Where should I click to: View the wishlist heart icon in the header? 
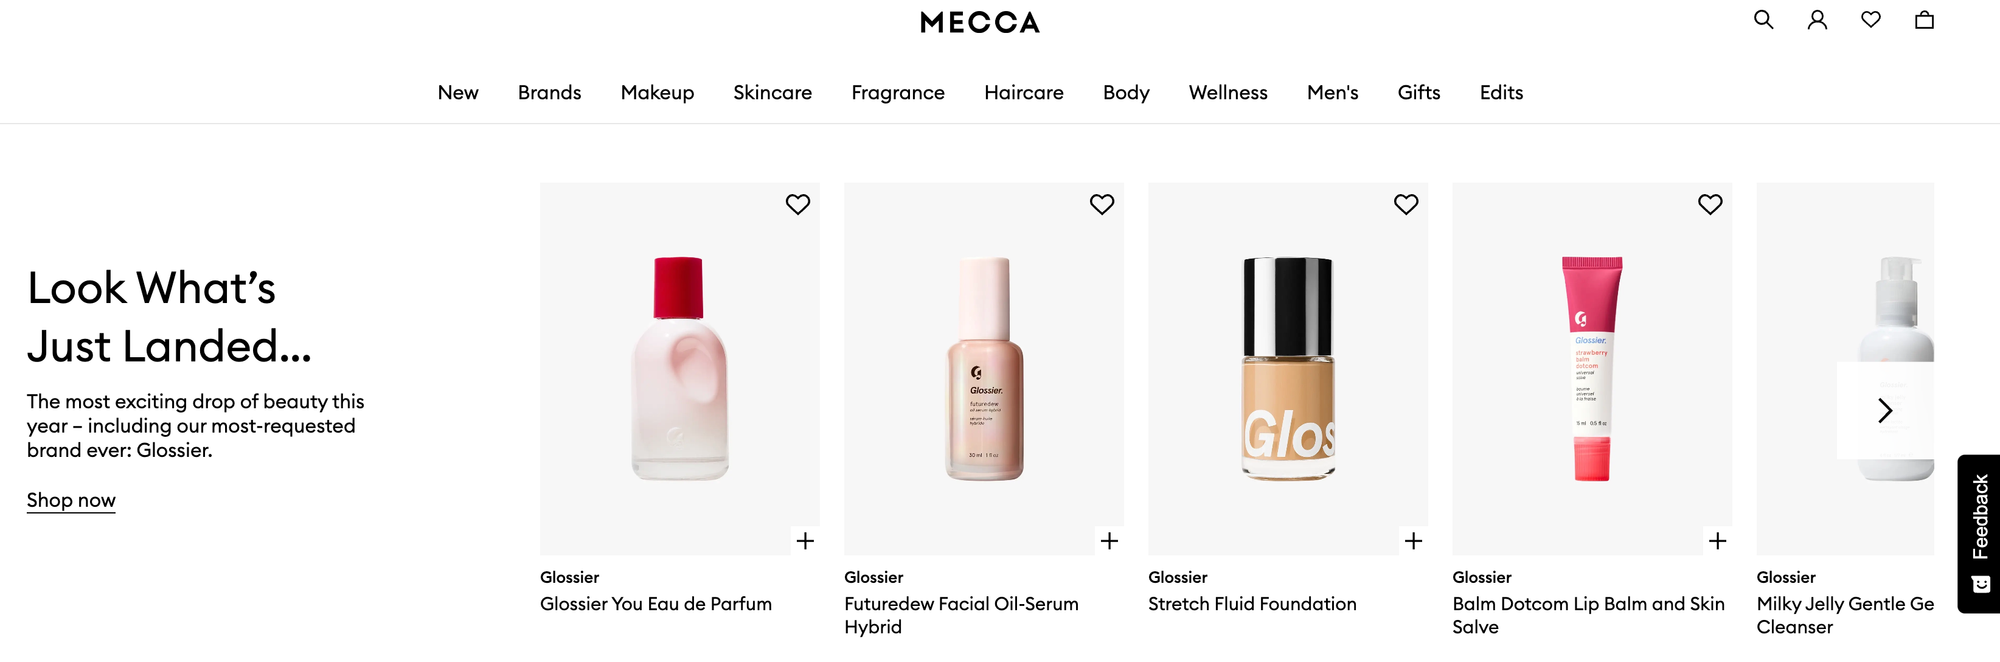tap(1870, 19)
